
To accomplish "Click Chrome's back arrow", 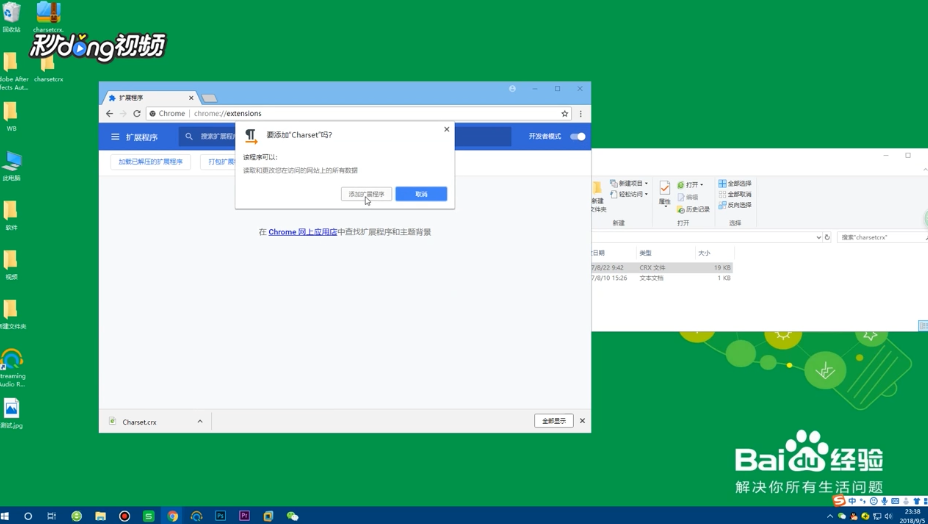I will click(x=109, y=114).
